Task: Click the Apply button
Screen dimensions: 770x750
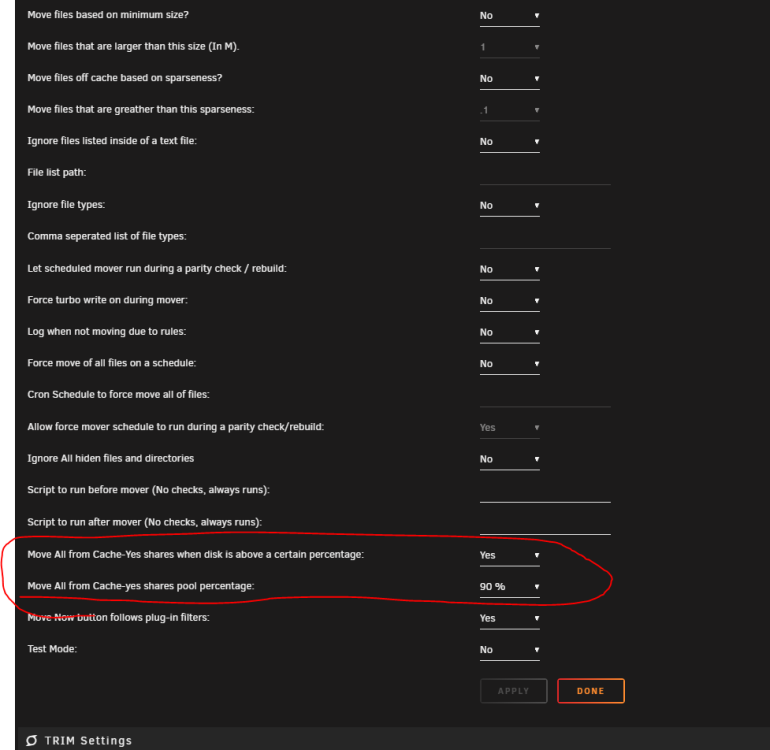Action: (513, 691)
